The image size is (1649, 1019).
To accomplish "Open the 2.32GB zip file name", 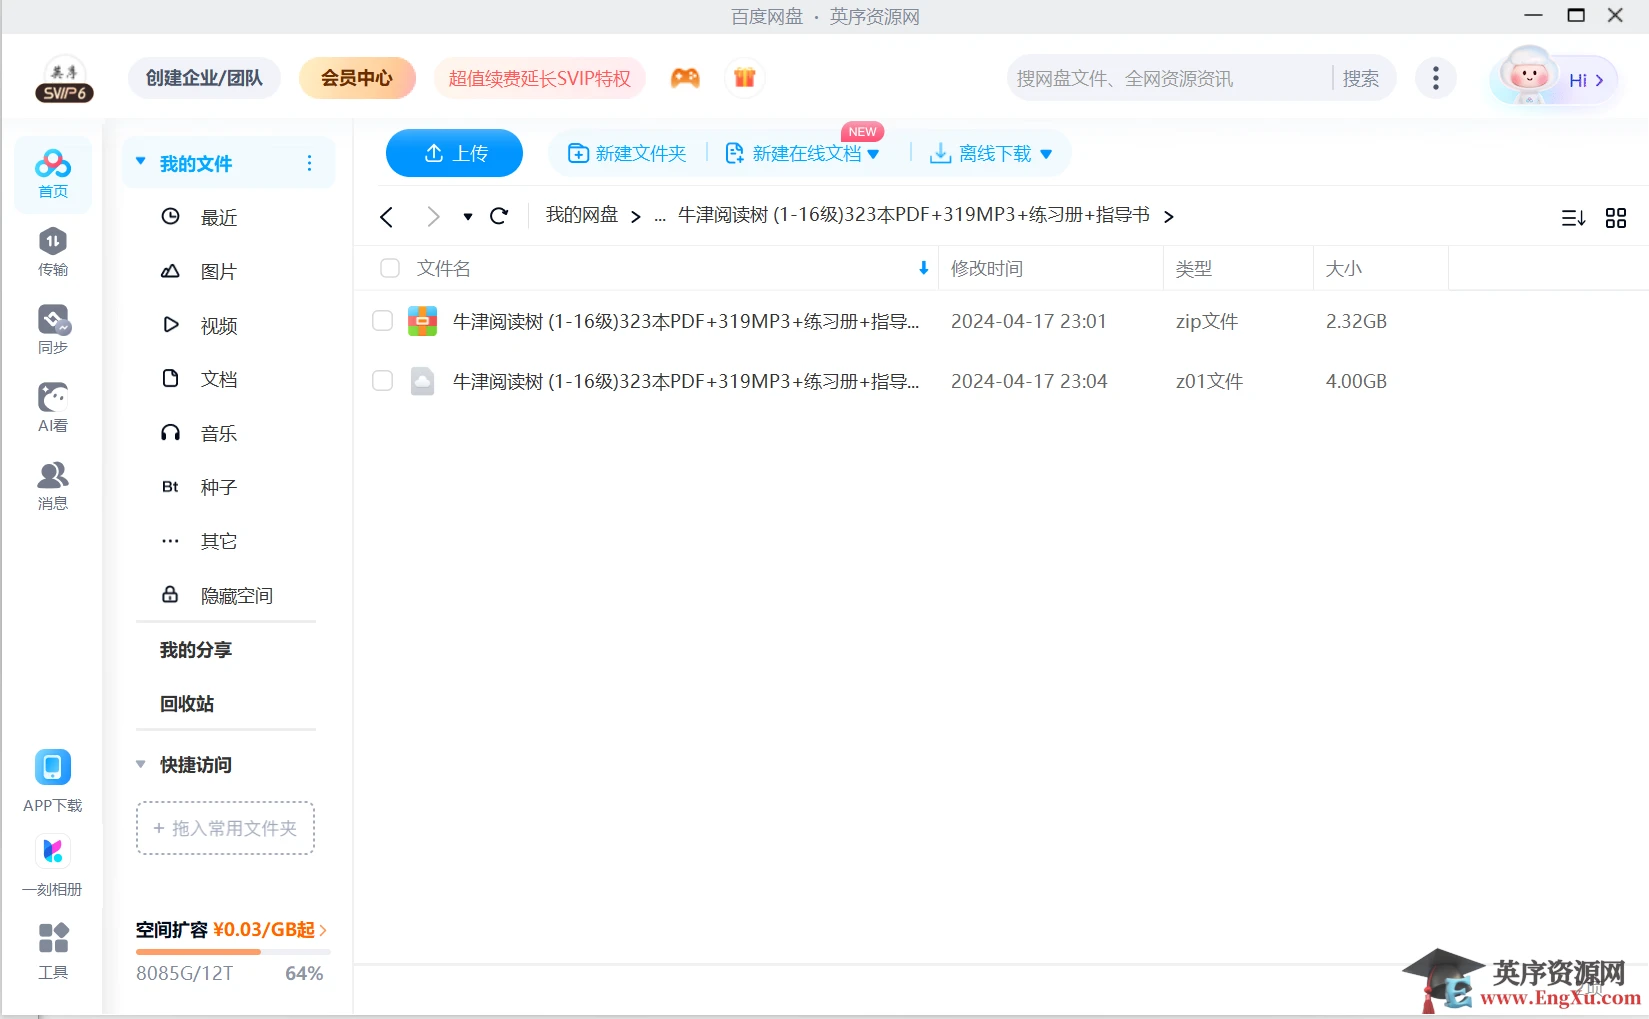I will pyautogui.click(x=686, y=321).
